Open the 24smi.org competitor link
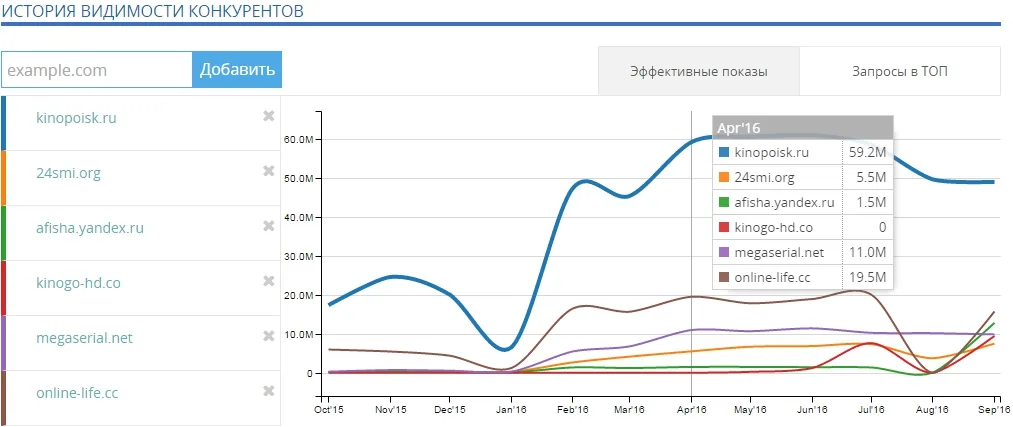Viewport: 1013px width, 427px height. [68, 173]
